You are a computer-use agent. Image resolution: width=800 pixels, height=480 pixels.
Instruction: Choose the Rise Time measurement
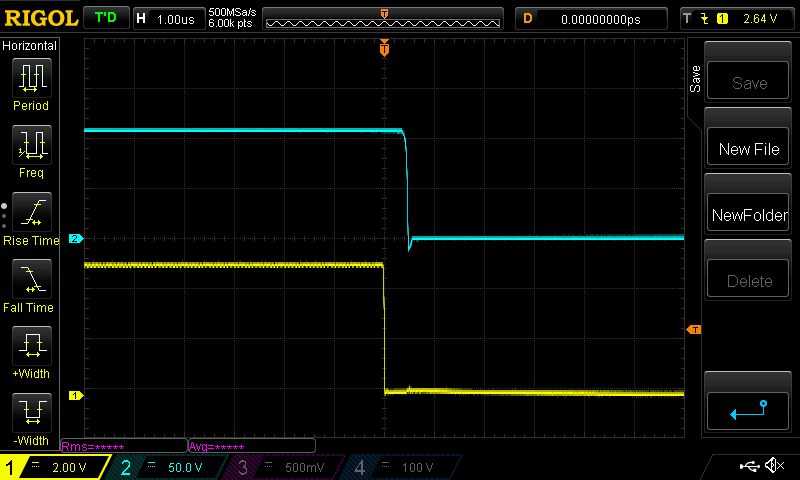click(x=31, y=217)
